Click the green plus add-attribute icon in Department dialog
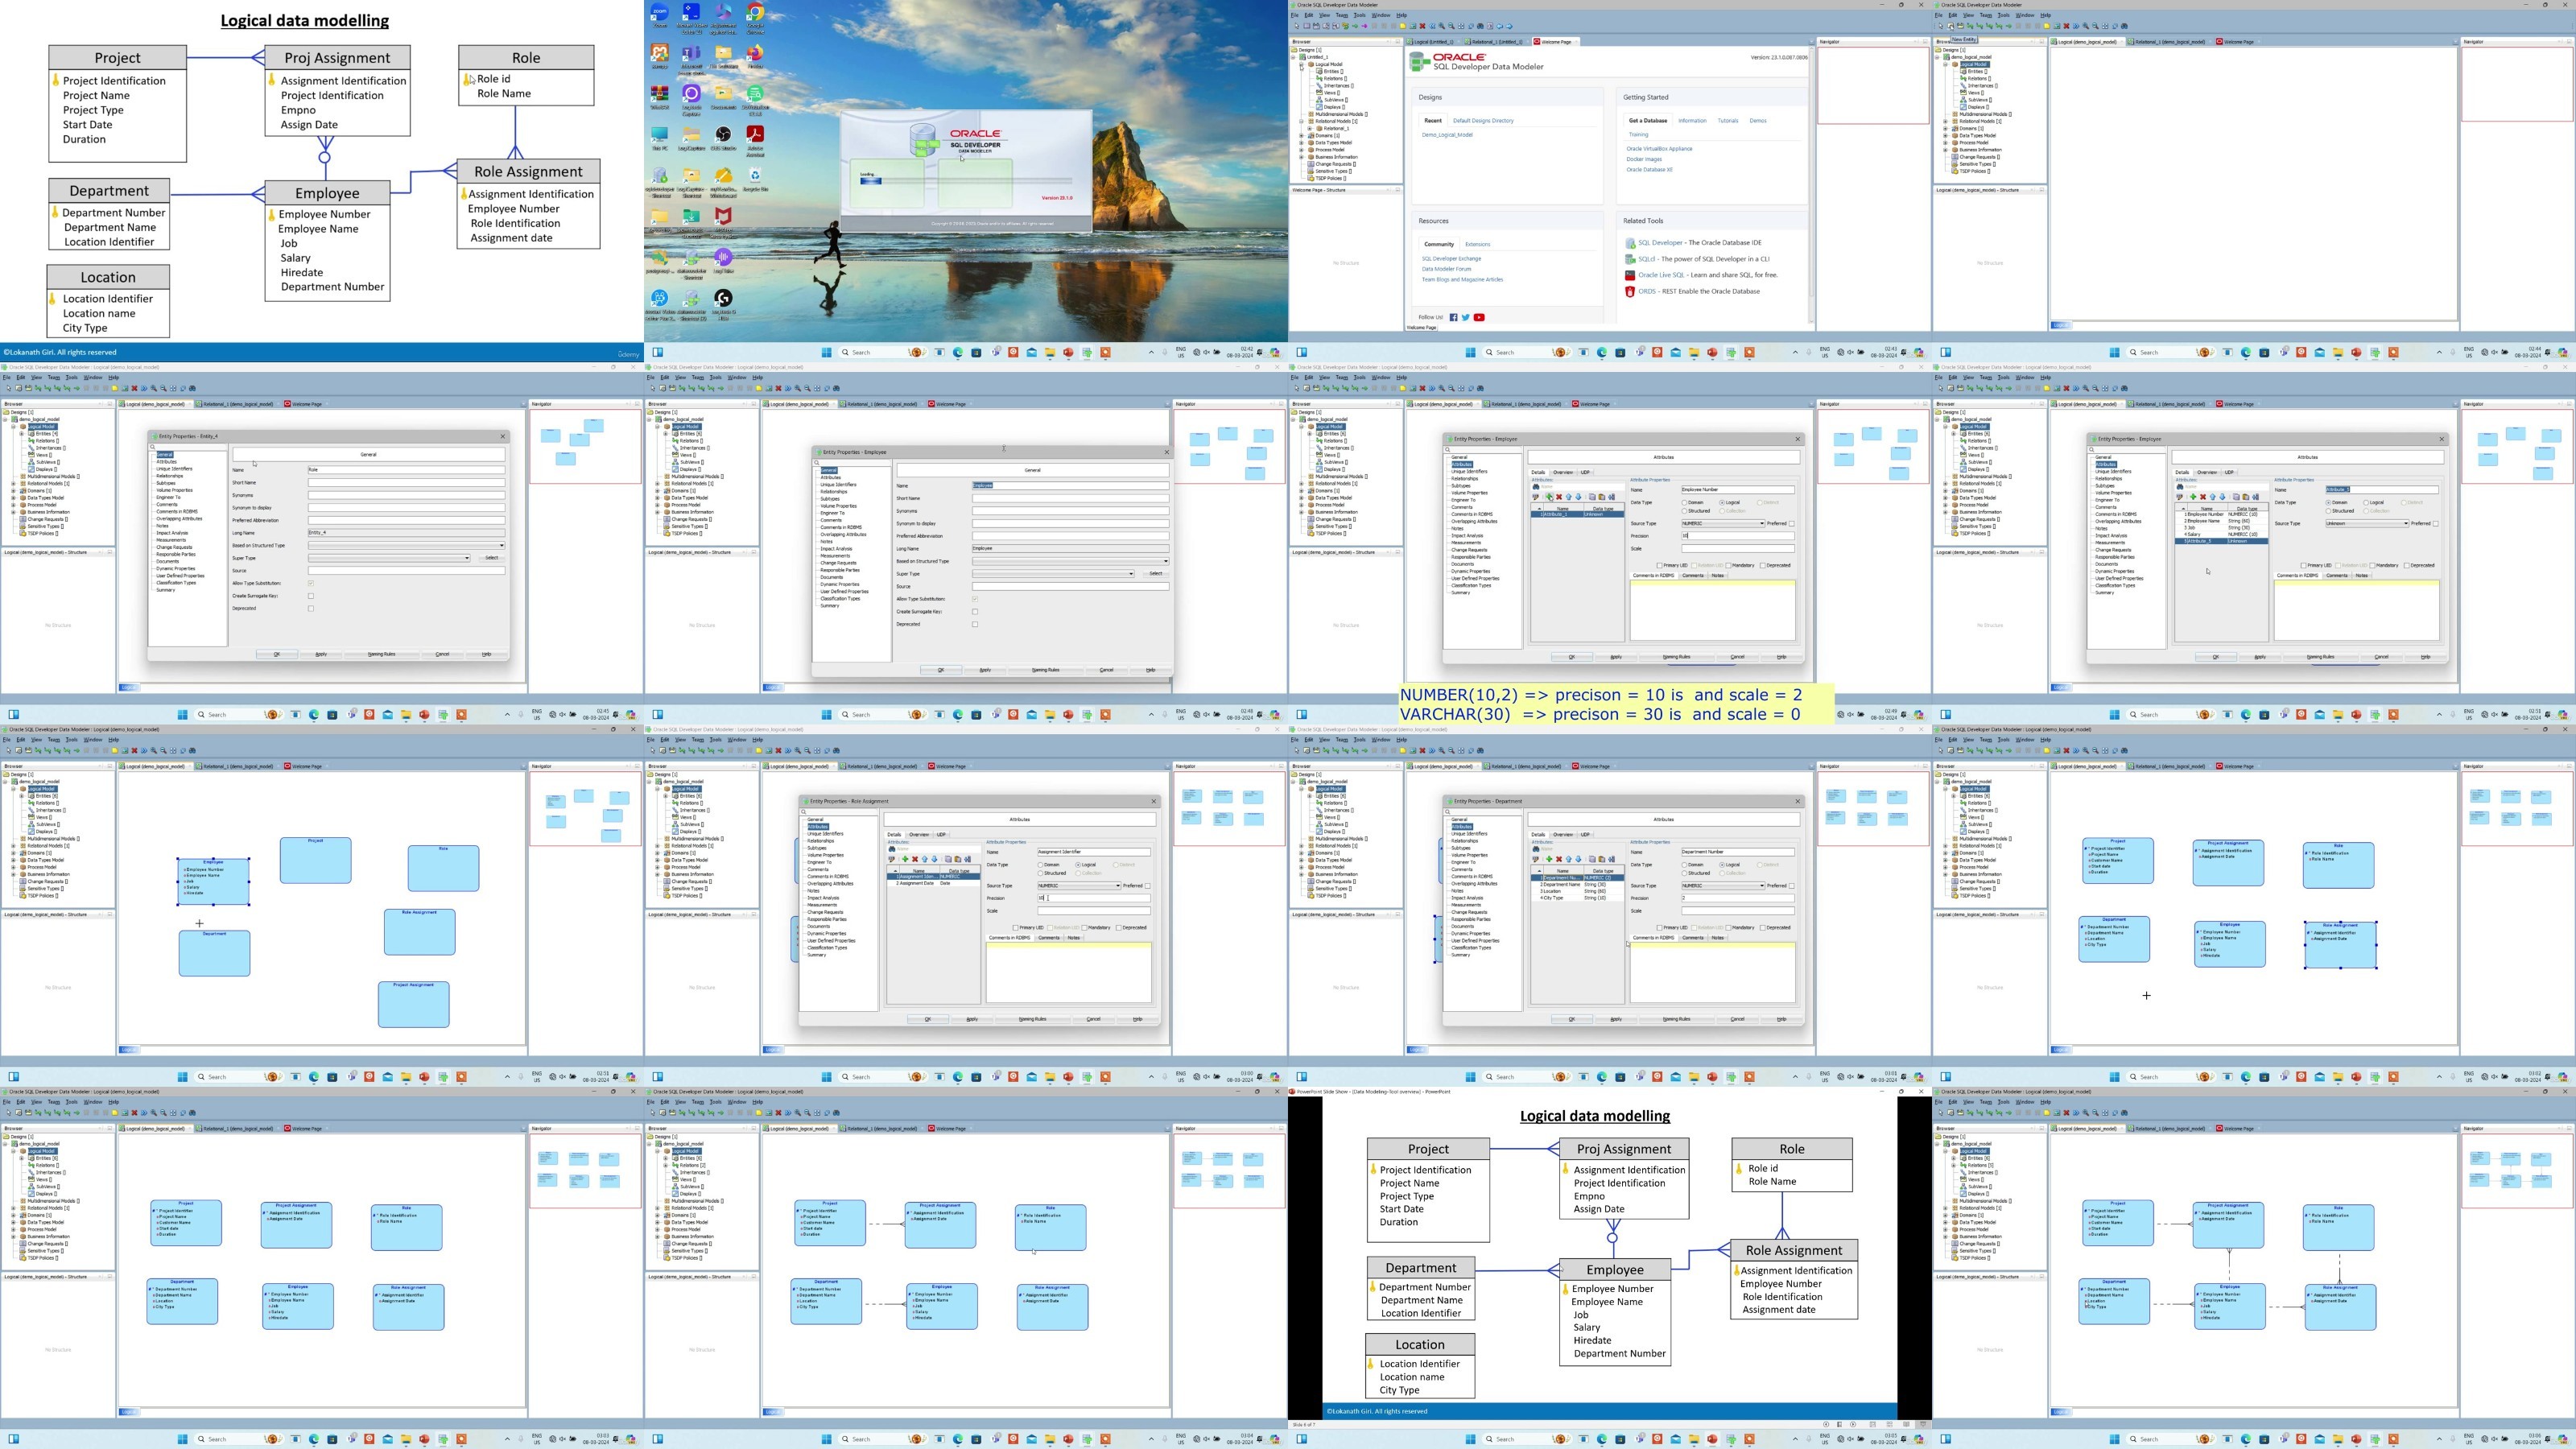This screenshot has height=1449, width=2576. coord(1549,859)
